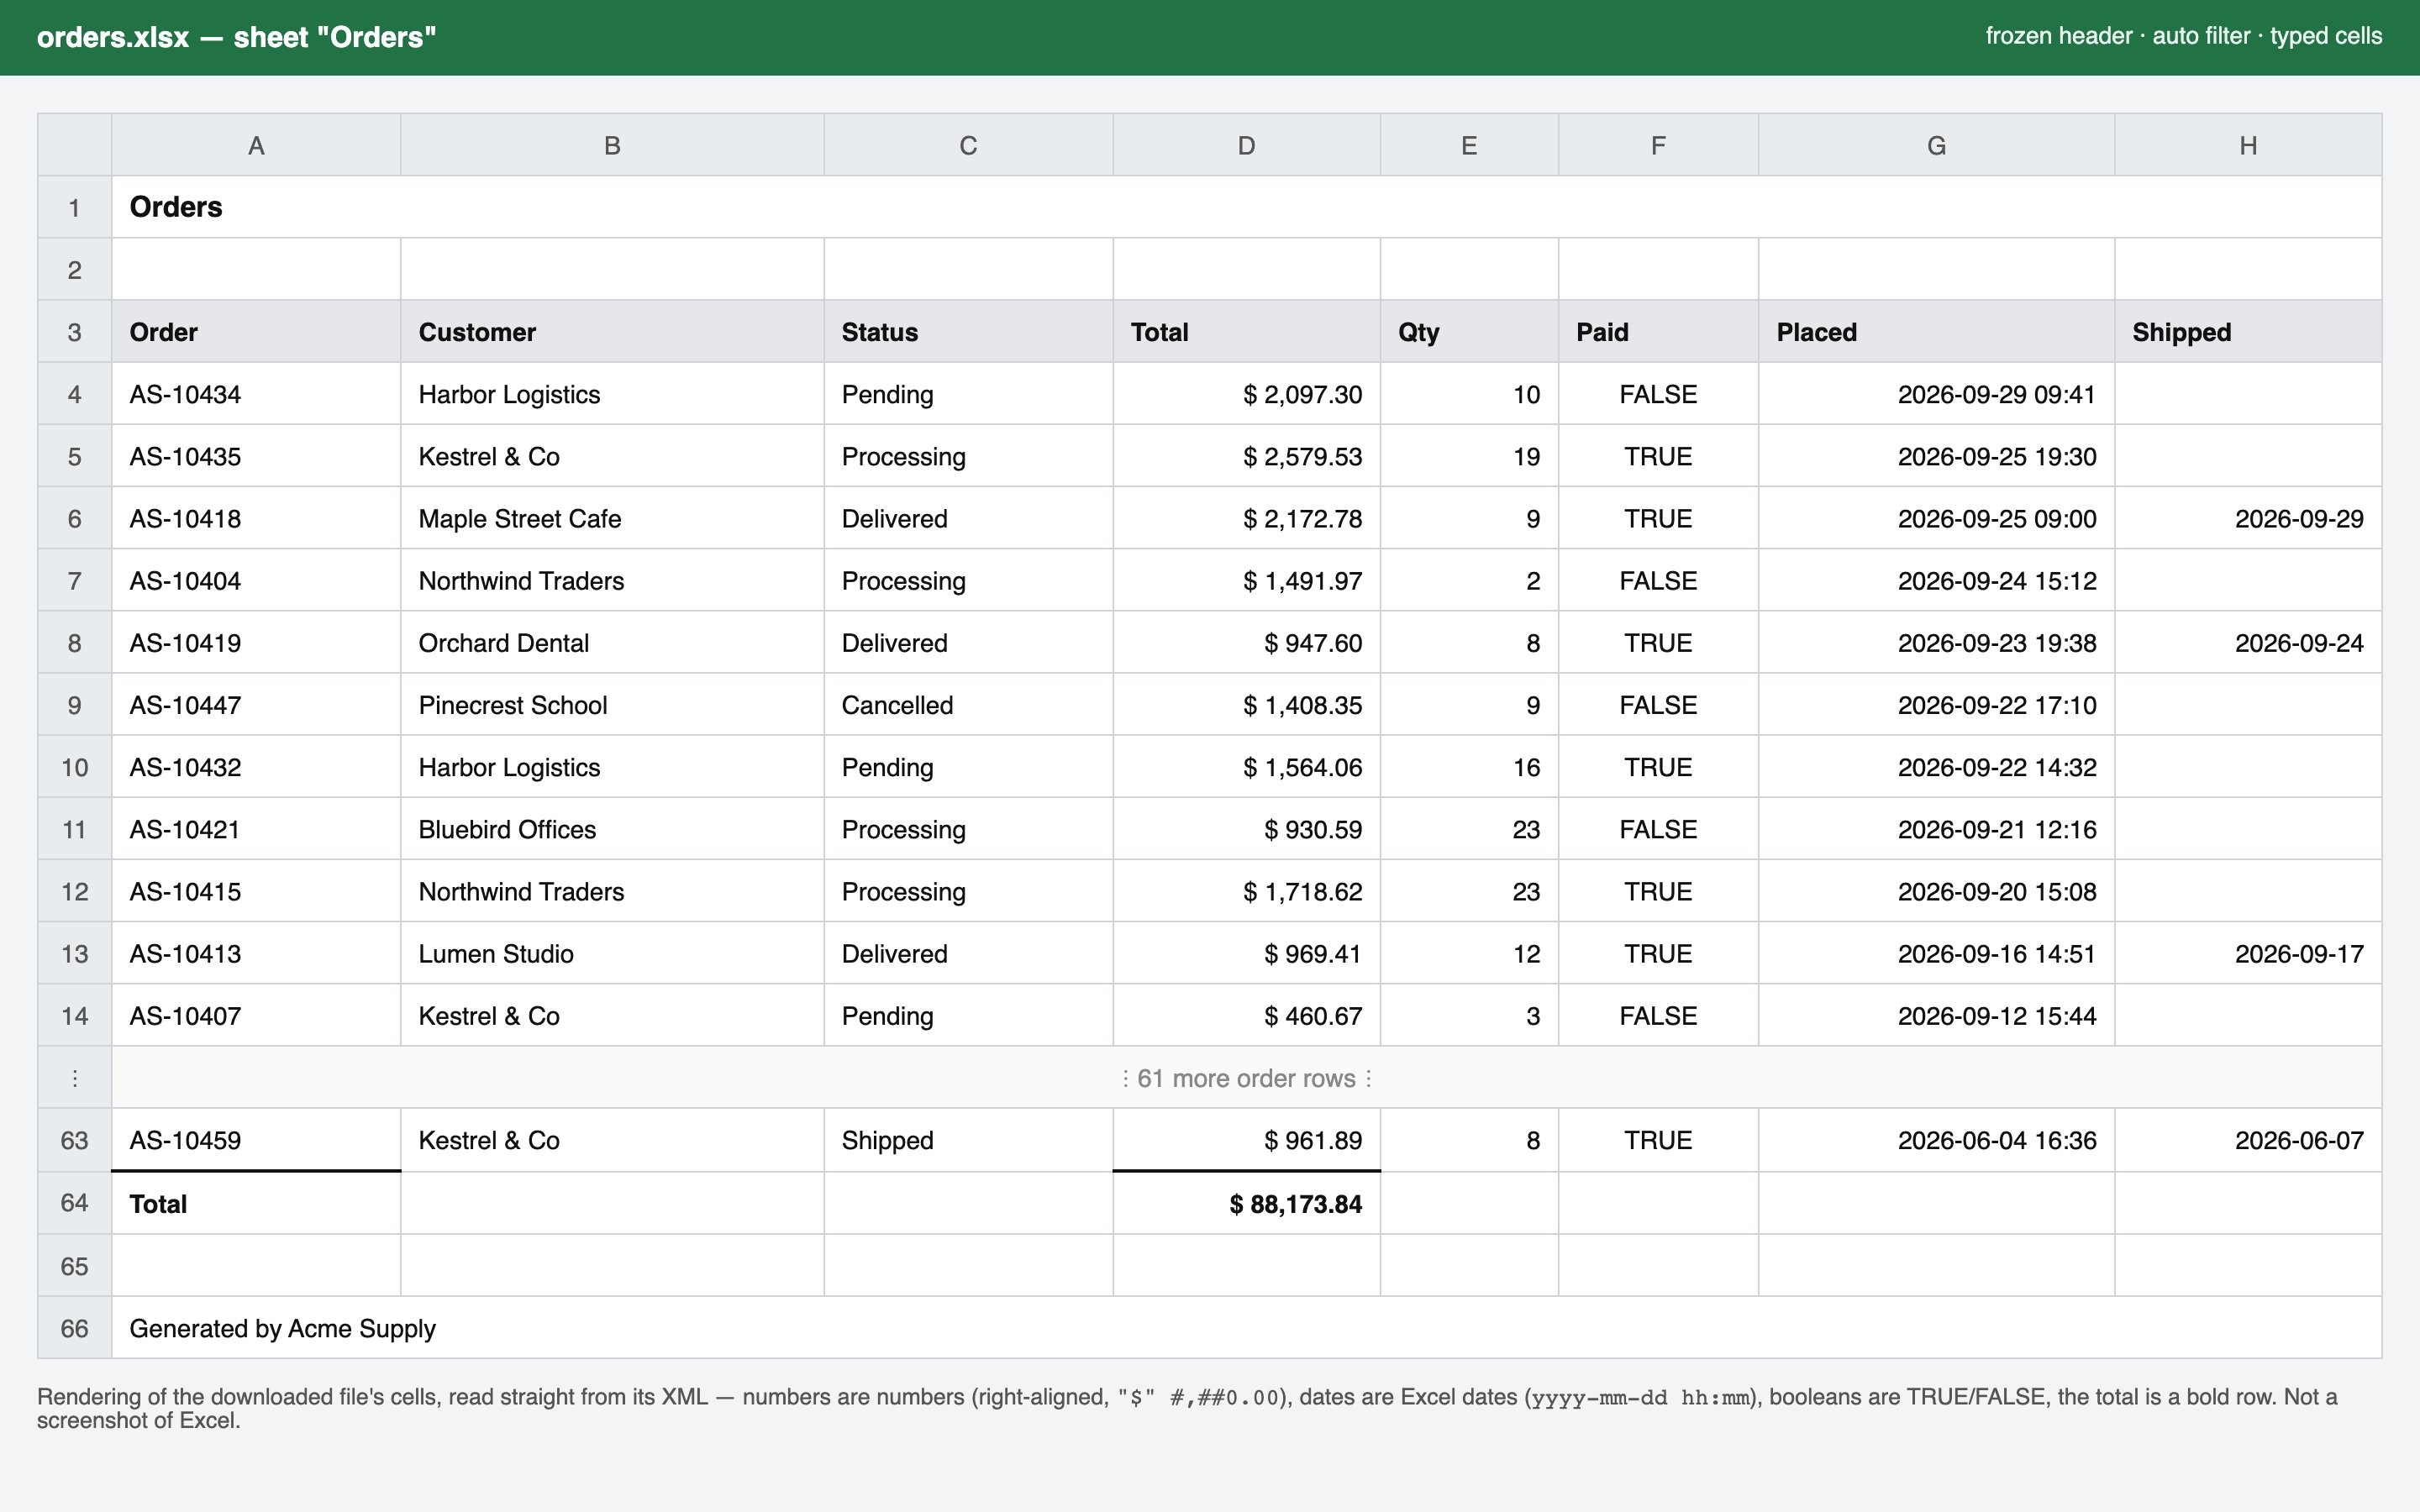Select order cell AS-10434
2420x1512 pixels.
pyautogui.click(x=256, y=394)
